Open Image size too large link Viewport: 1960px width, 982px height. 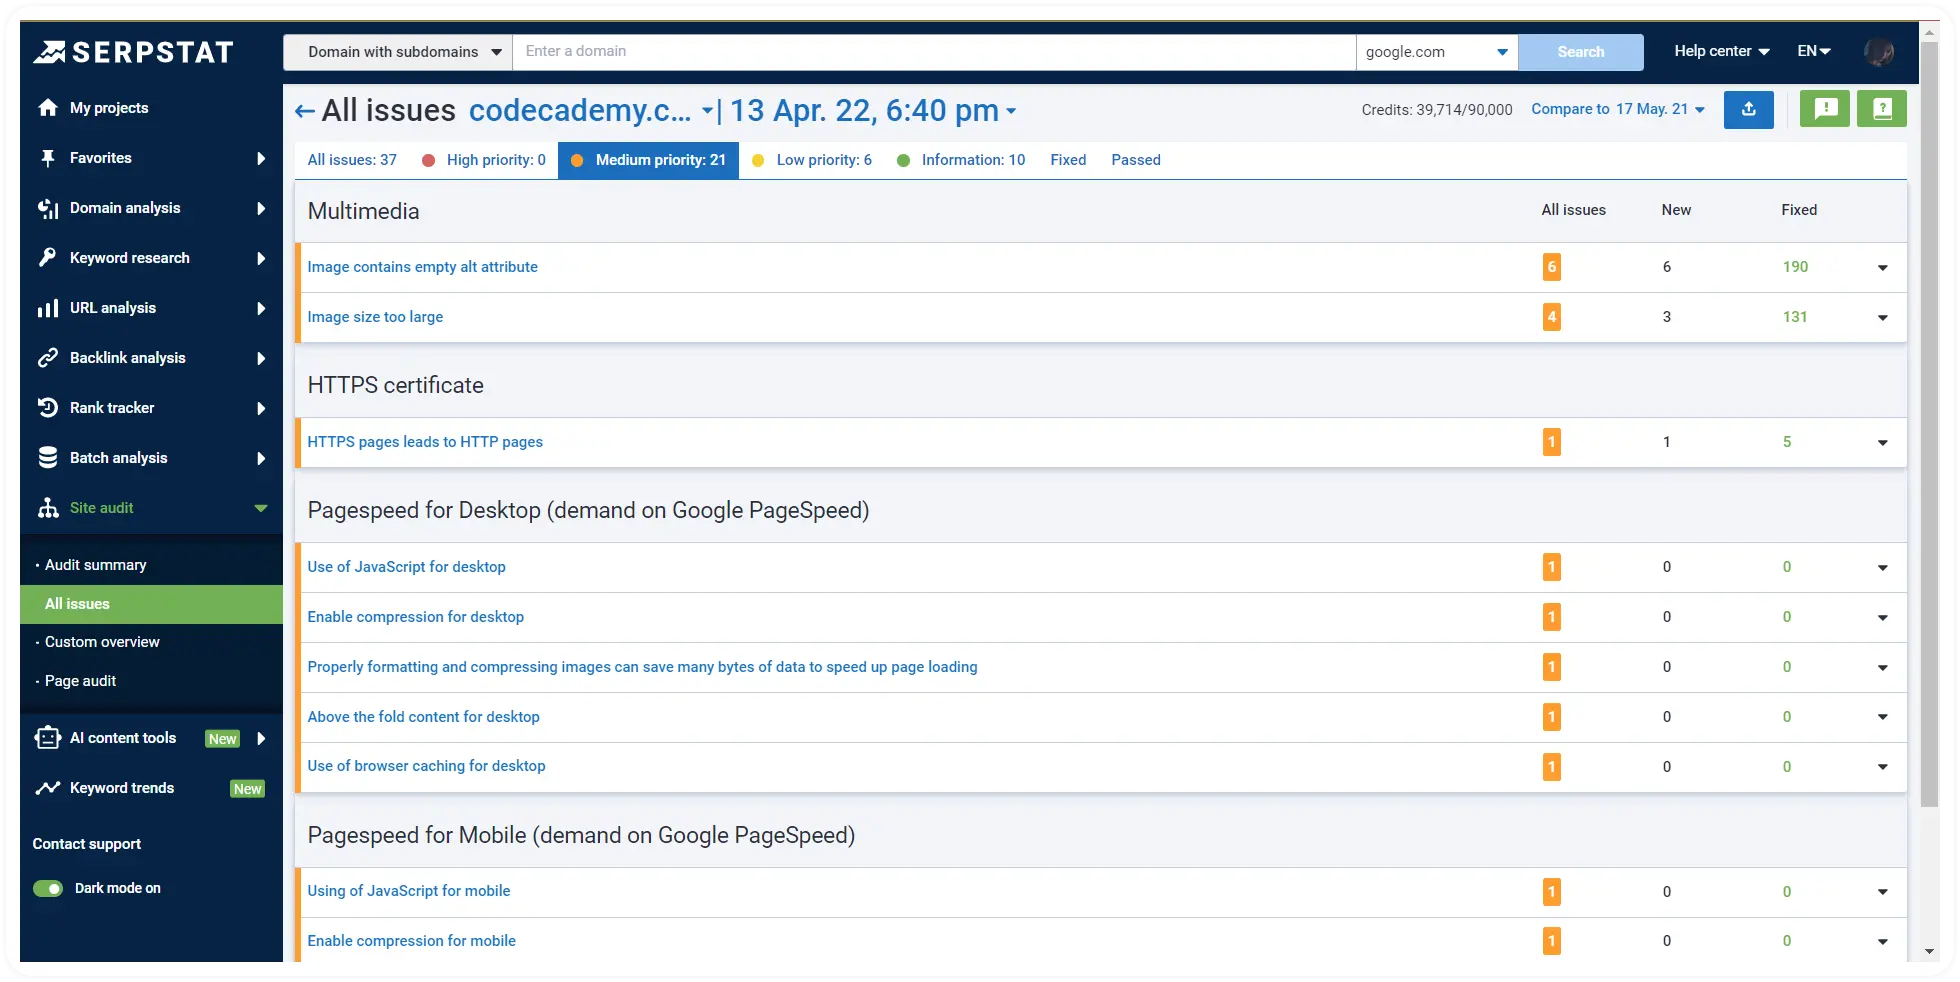(x=375, y=317)
